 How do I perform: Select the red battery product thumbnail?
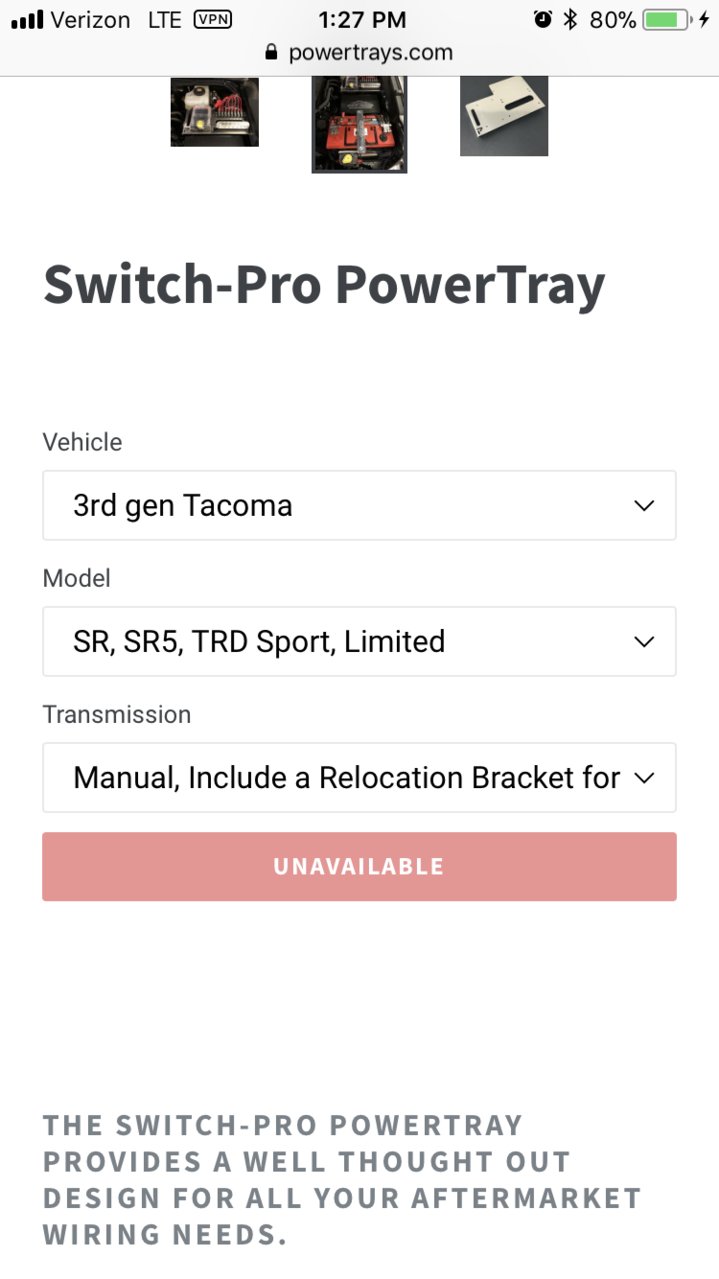pos(359,124)
